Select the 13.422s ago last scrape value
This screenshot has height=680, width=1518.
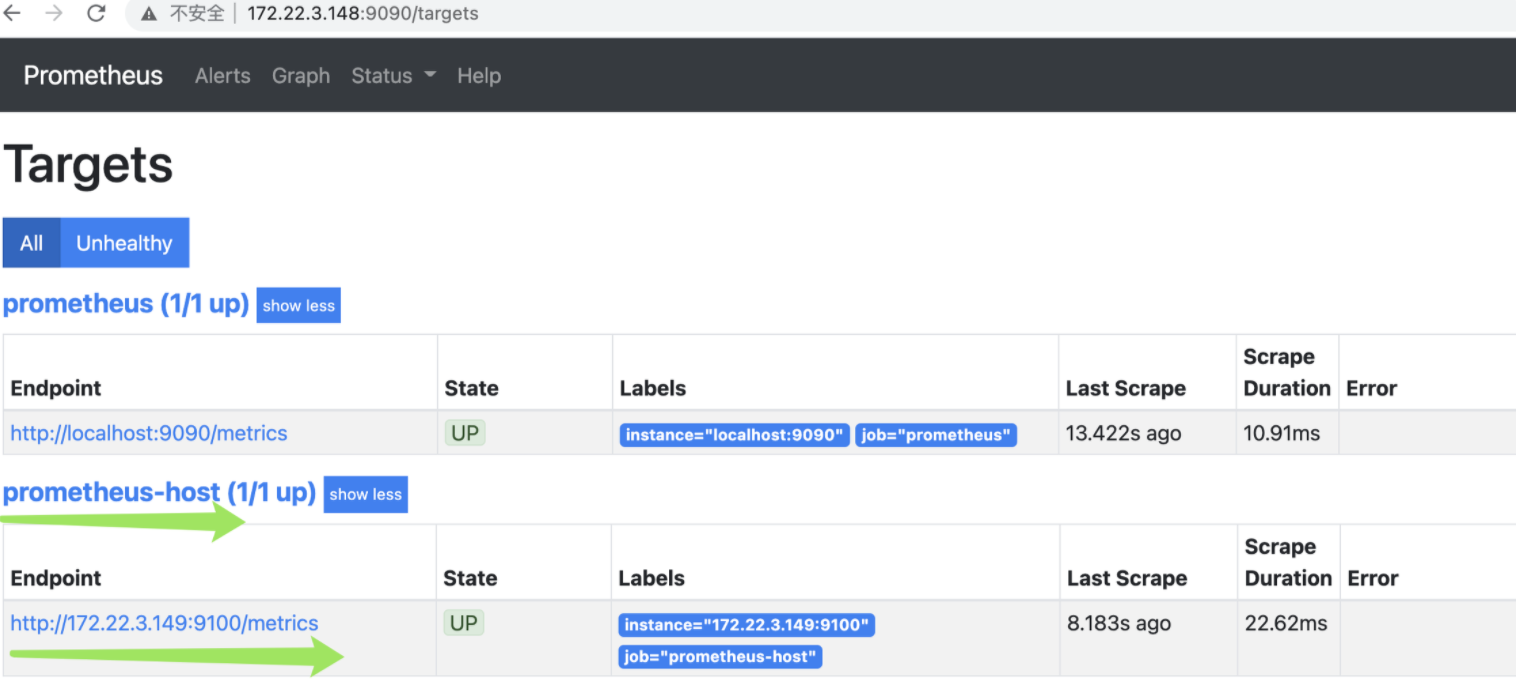[x=1124, y=433]
